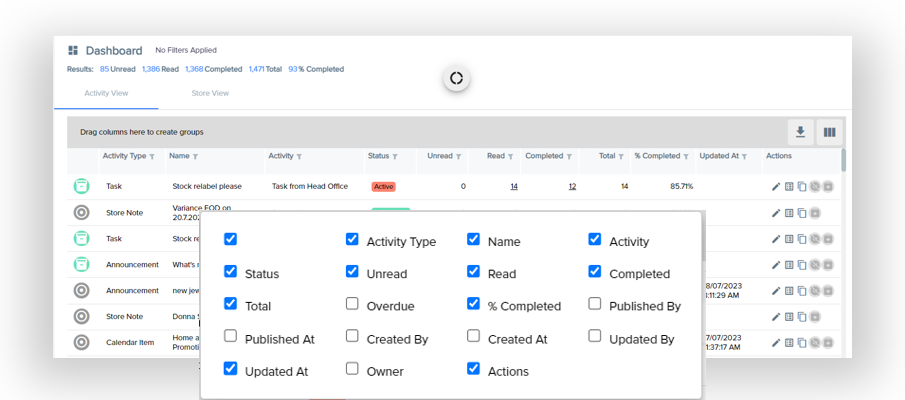Click the Calendar Item row icon
The height and width of the screenshot is (400, 905).
81,342
